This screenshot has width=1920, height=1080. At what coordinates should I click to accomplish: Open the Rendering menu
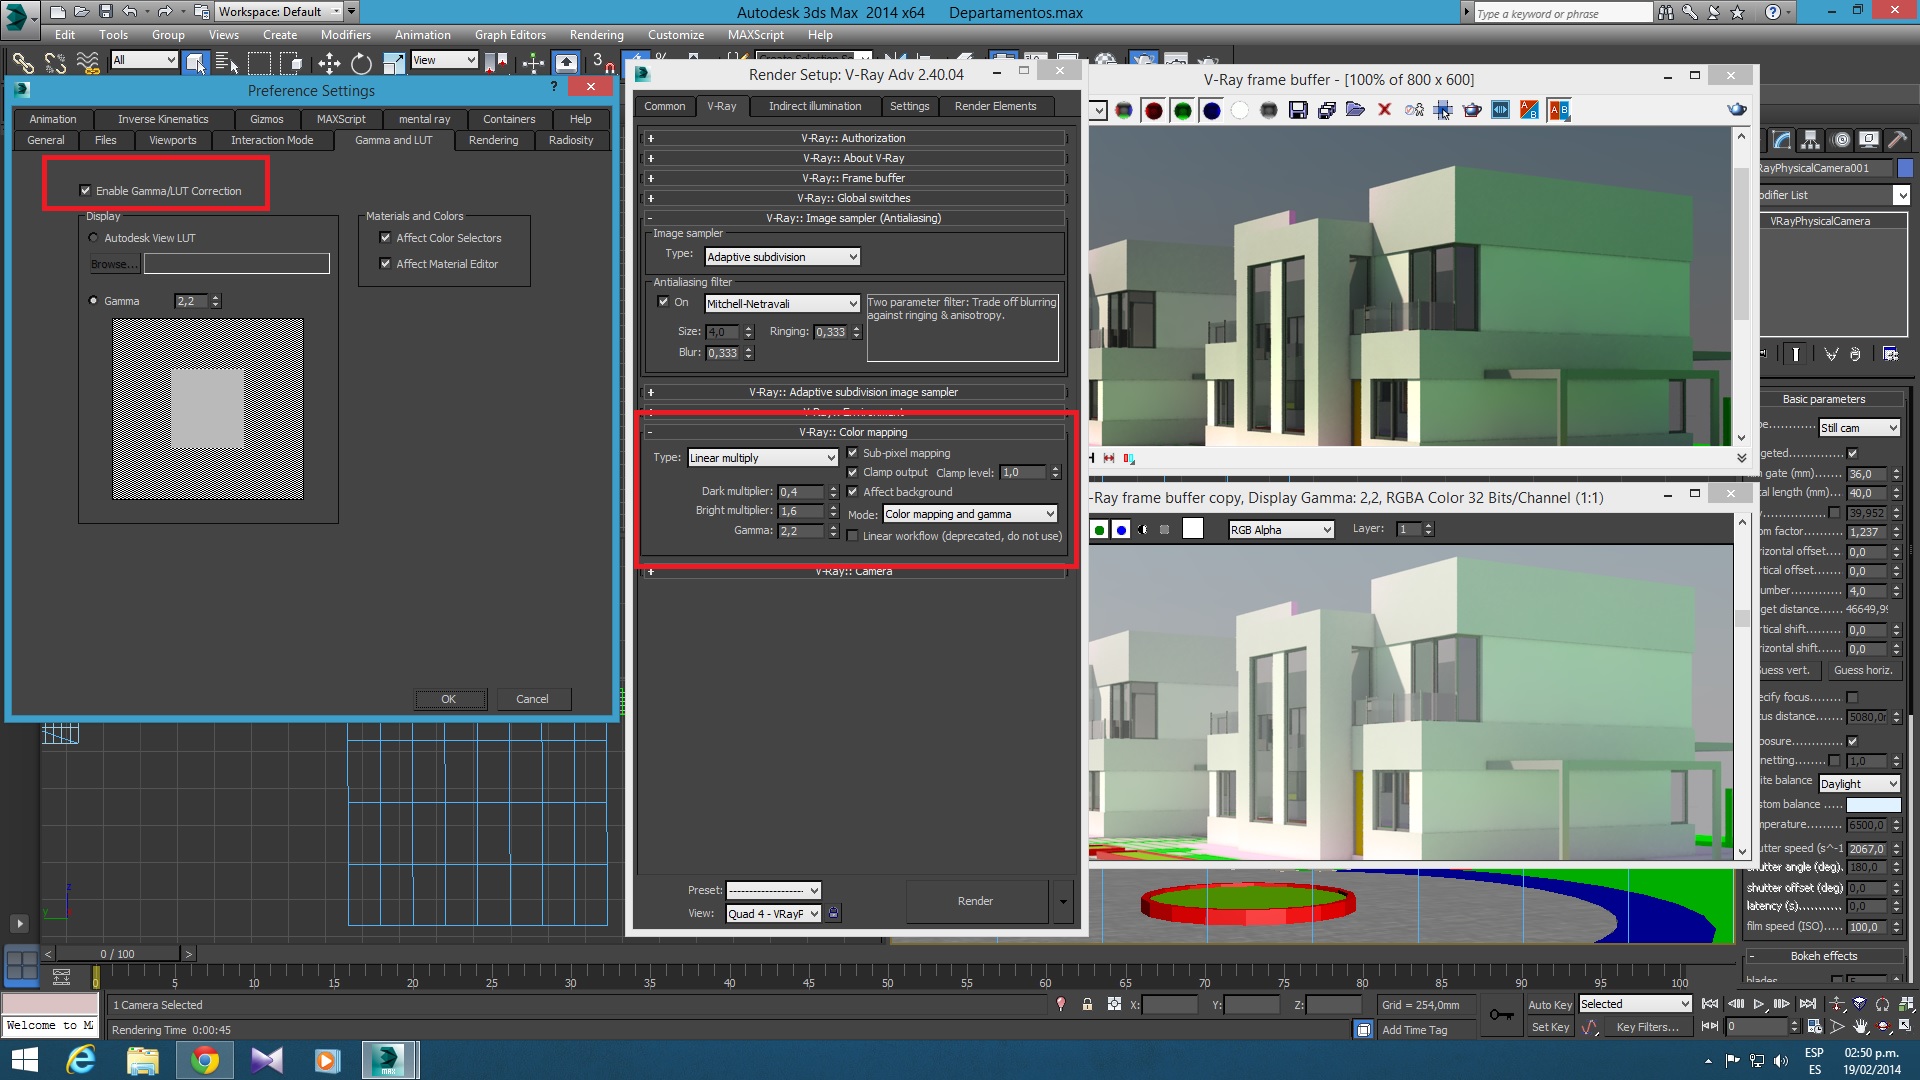pyautogui.click(x=596, y=35)
